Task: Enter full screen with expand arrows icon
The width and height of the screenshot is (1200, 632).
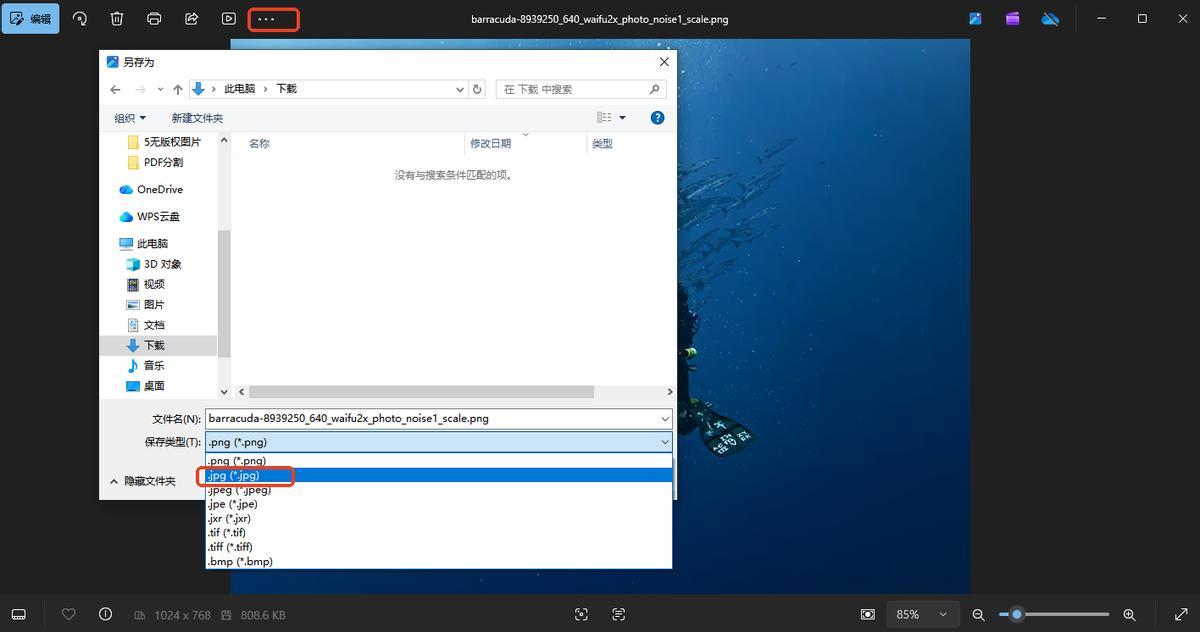Action: point(1180,614)
